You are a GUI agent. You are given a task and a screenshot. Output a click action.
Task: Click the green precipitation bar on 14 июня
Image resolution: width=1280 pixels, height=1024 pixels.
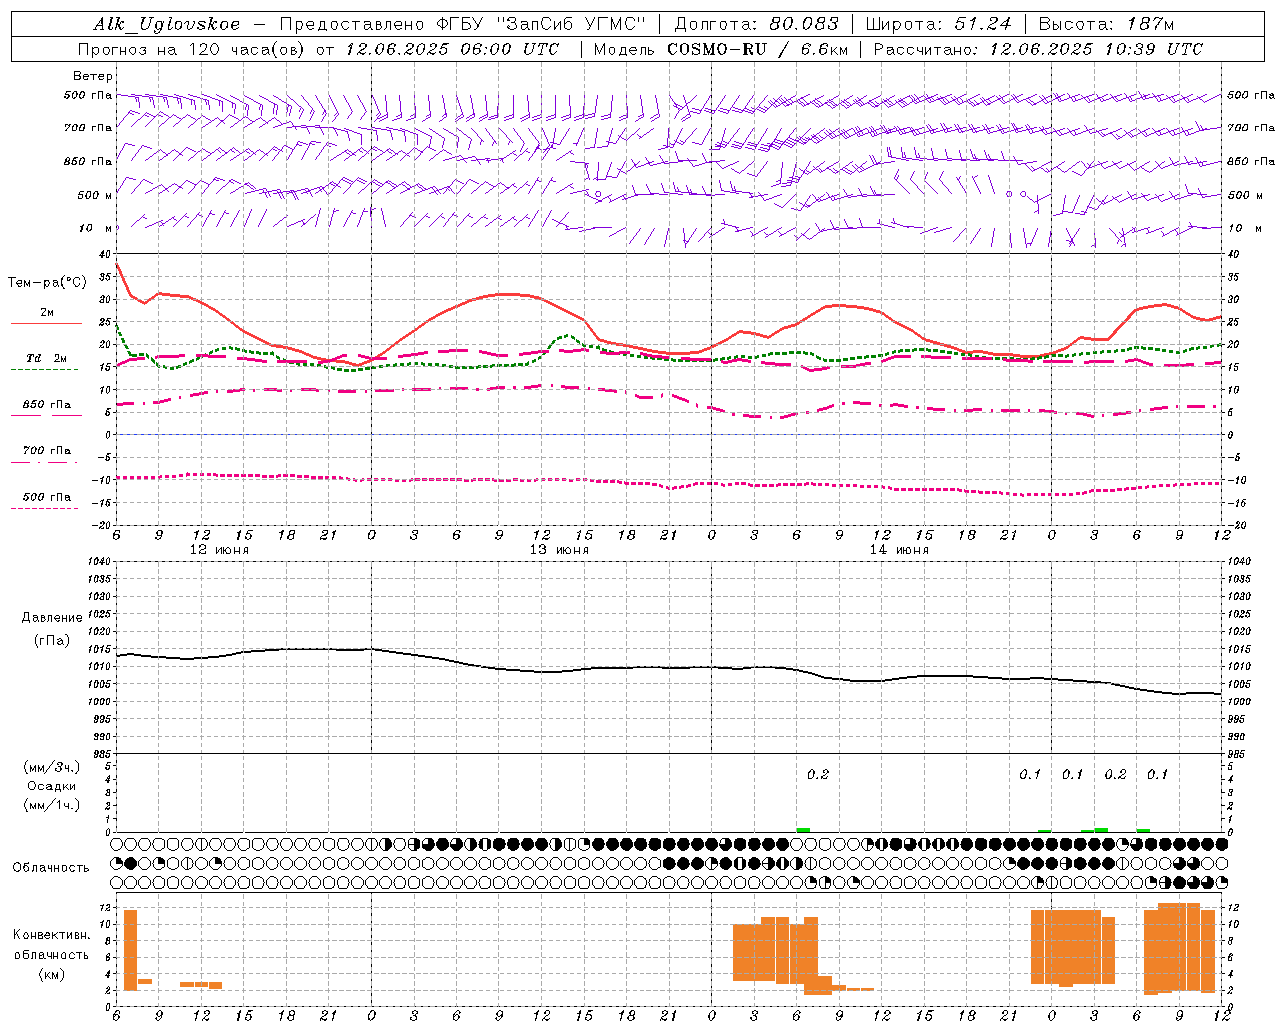(x=803, y=830)
